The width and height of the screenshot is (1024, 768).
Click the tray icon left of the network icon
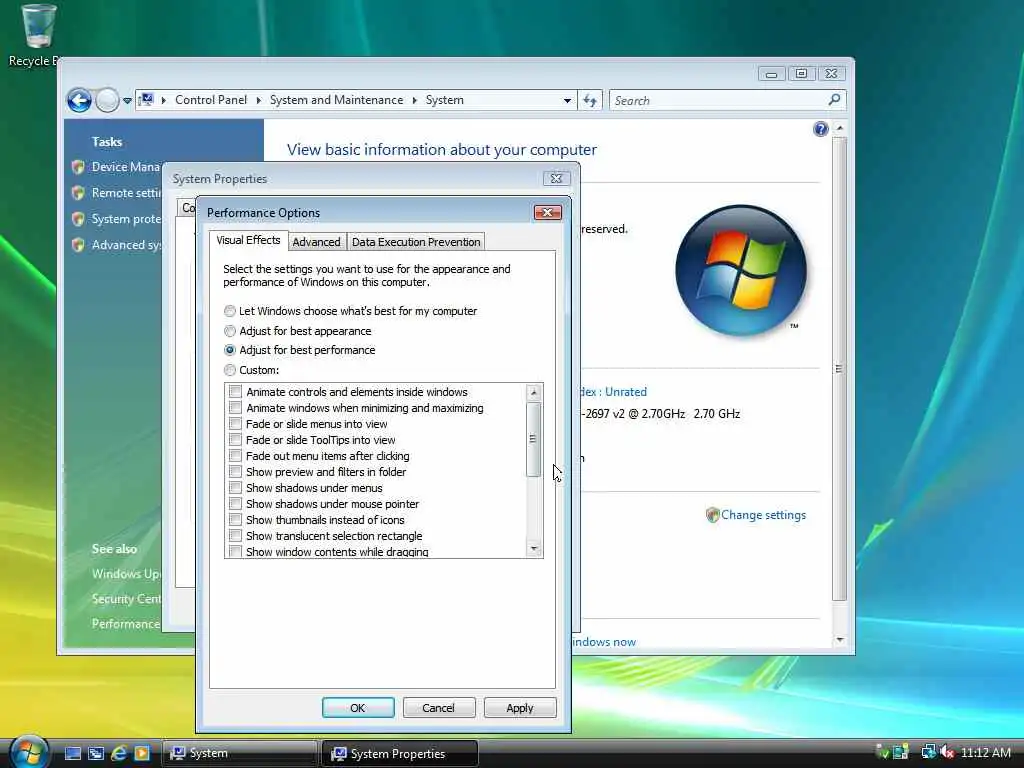pyautogui.click(x=901, y=752)
